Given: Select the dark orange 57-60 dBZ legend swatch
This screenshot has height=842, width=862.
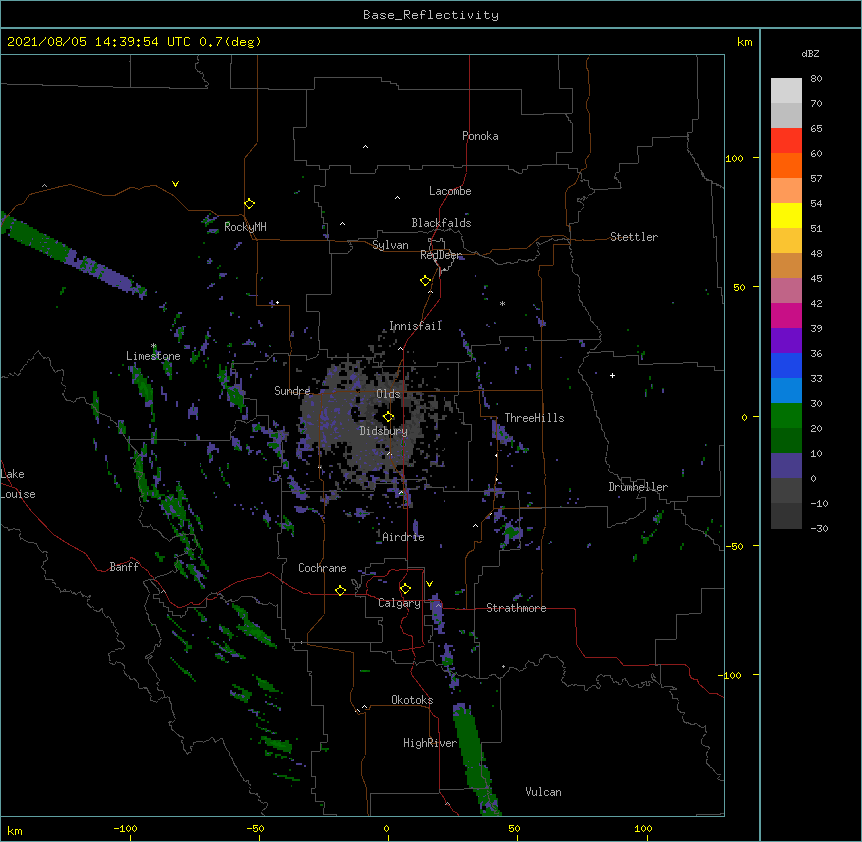Looking at the screenshot, I should [786, 165].
